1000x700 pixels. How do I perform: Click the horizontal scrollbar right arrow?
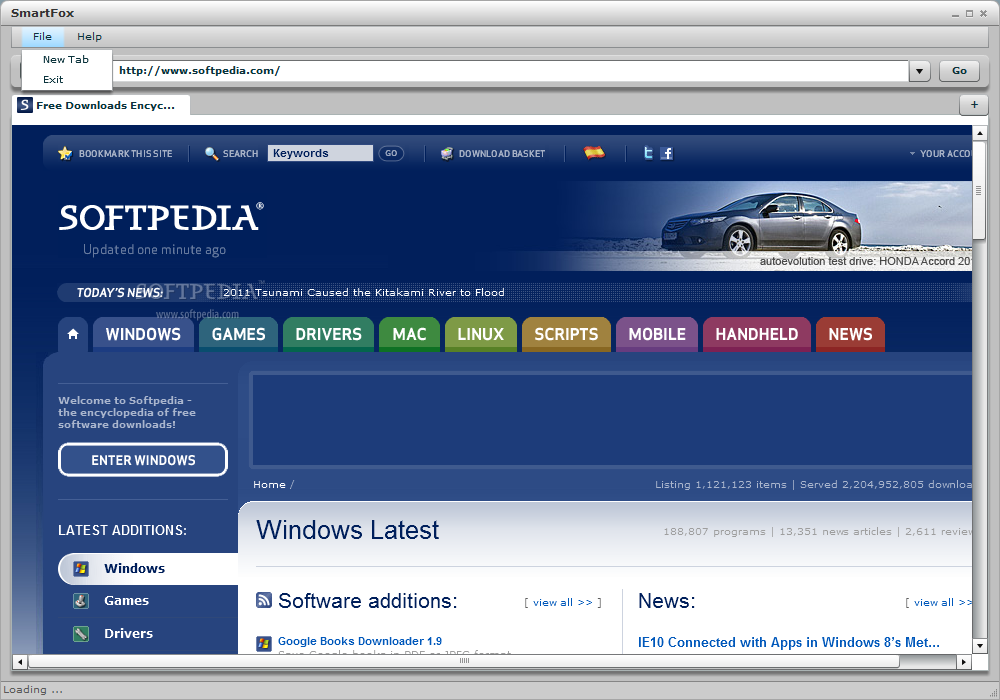coord(964,662)
